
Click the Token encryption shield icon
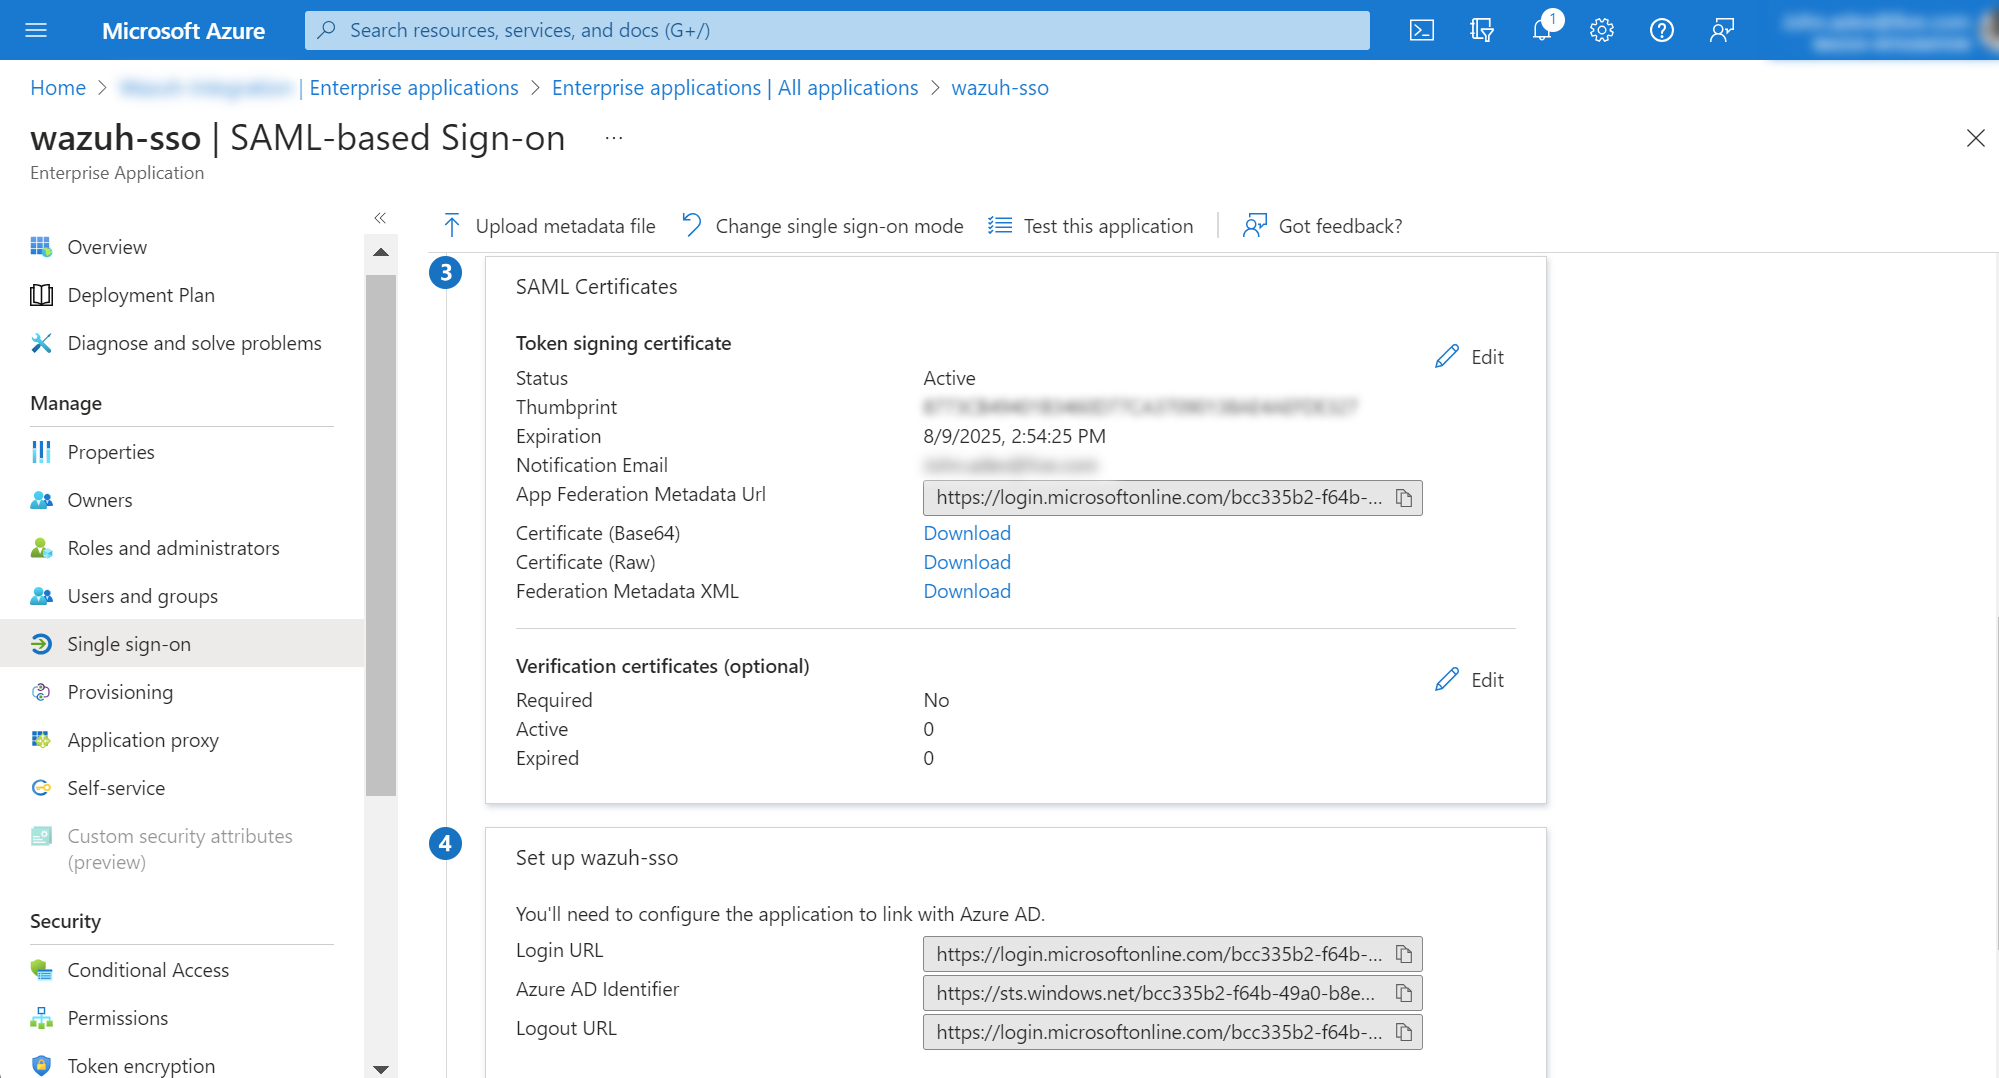pos(41,1066)
